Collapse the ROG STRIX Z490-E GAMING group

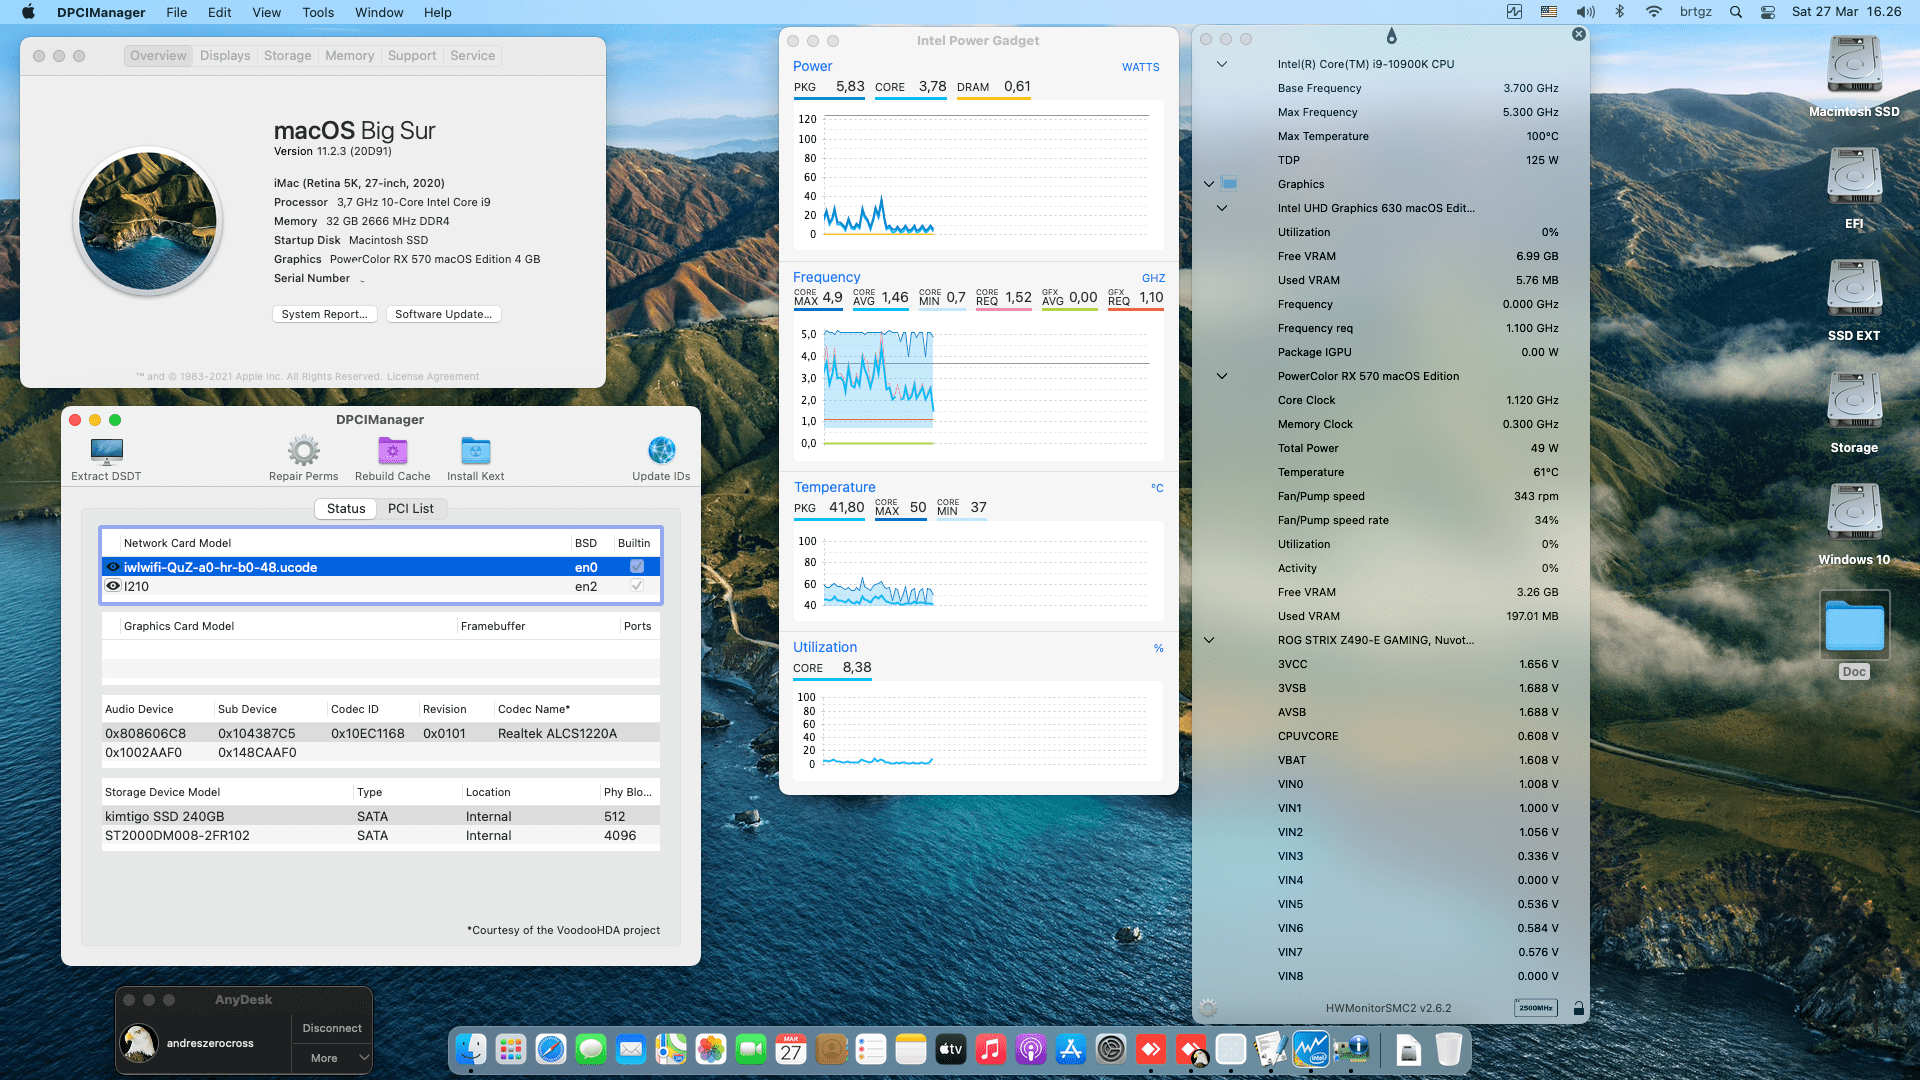tap(1209, 640)
